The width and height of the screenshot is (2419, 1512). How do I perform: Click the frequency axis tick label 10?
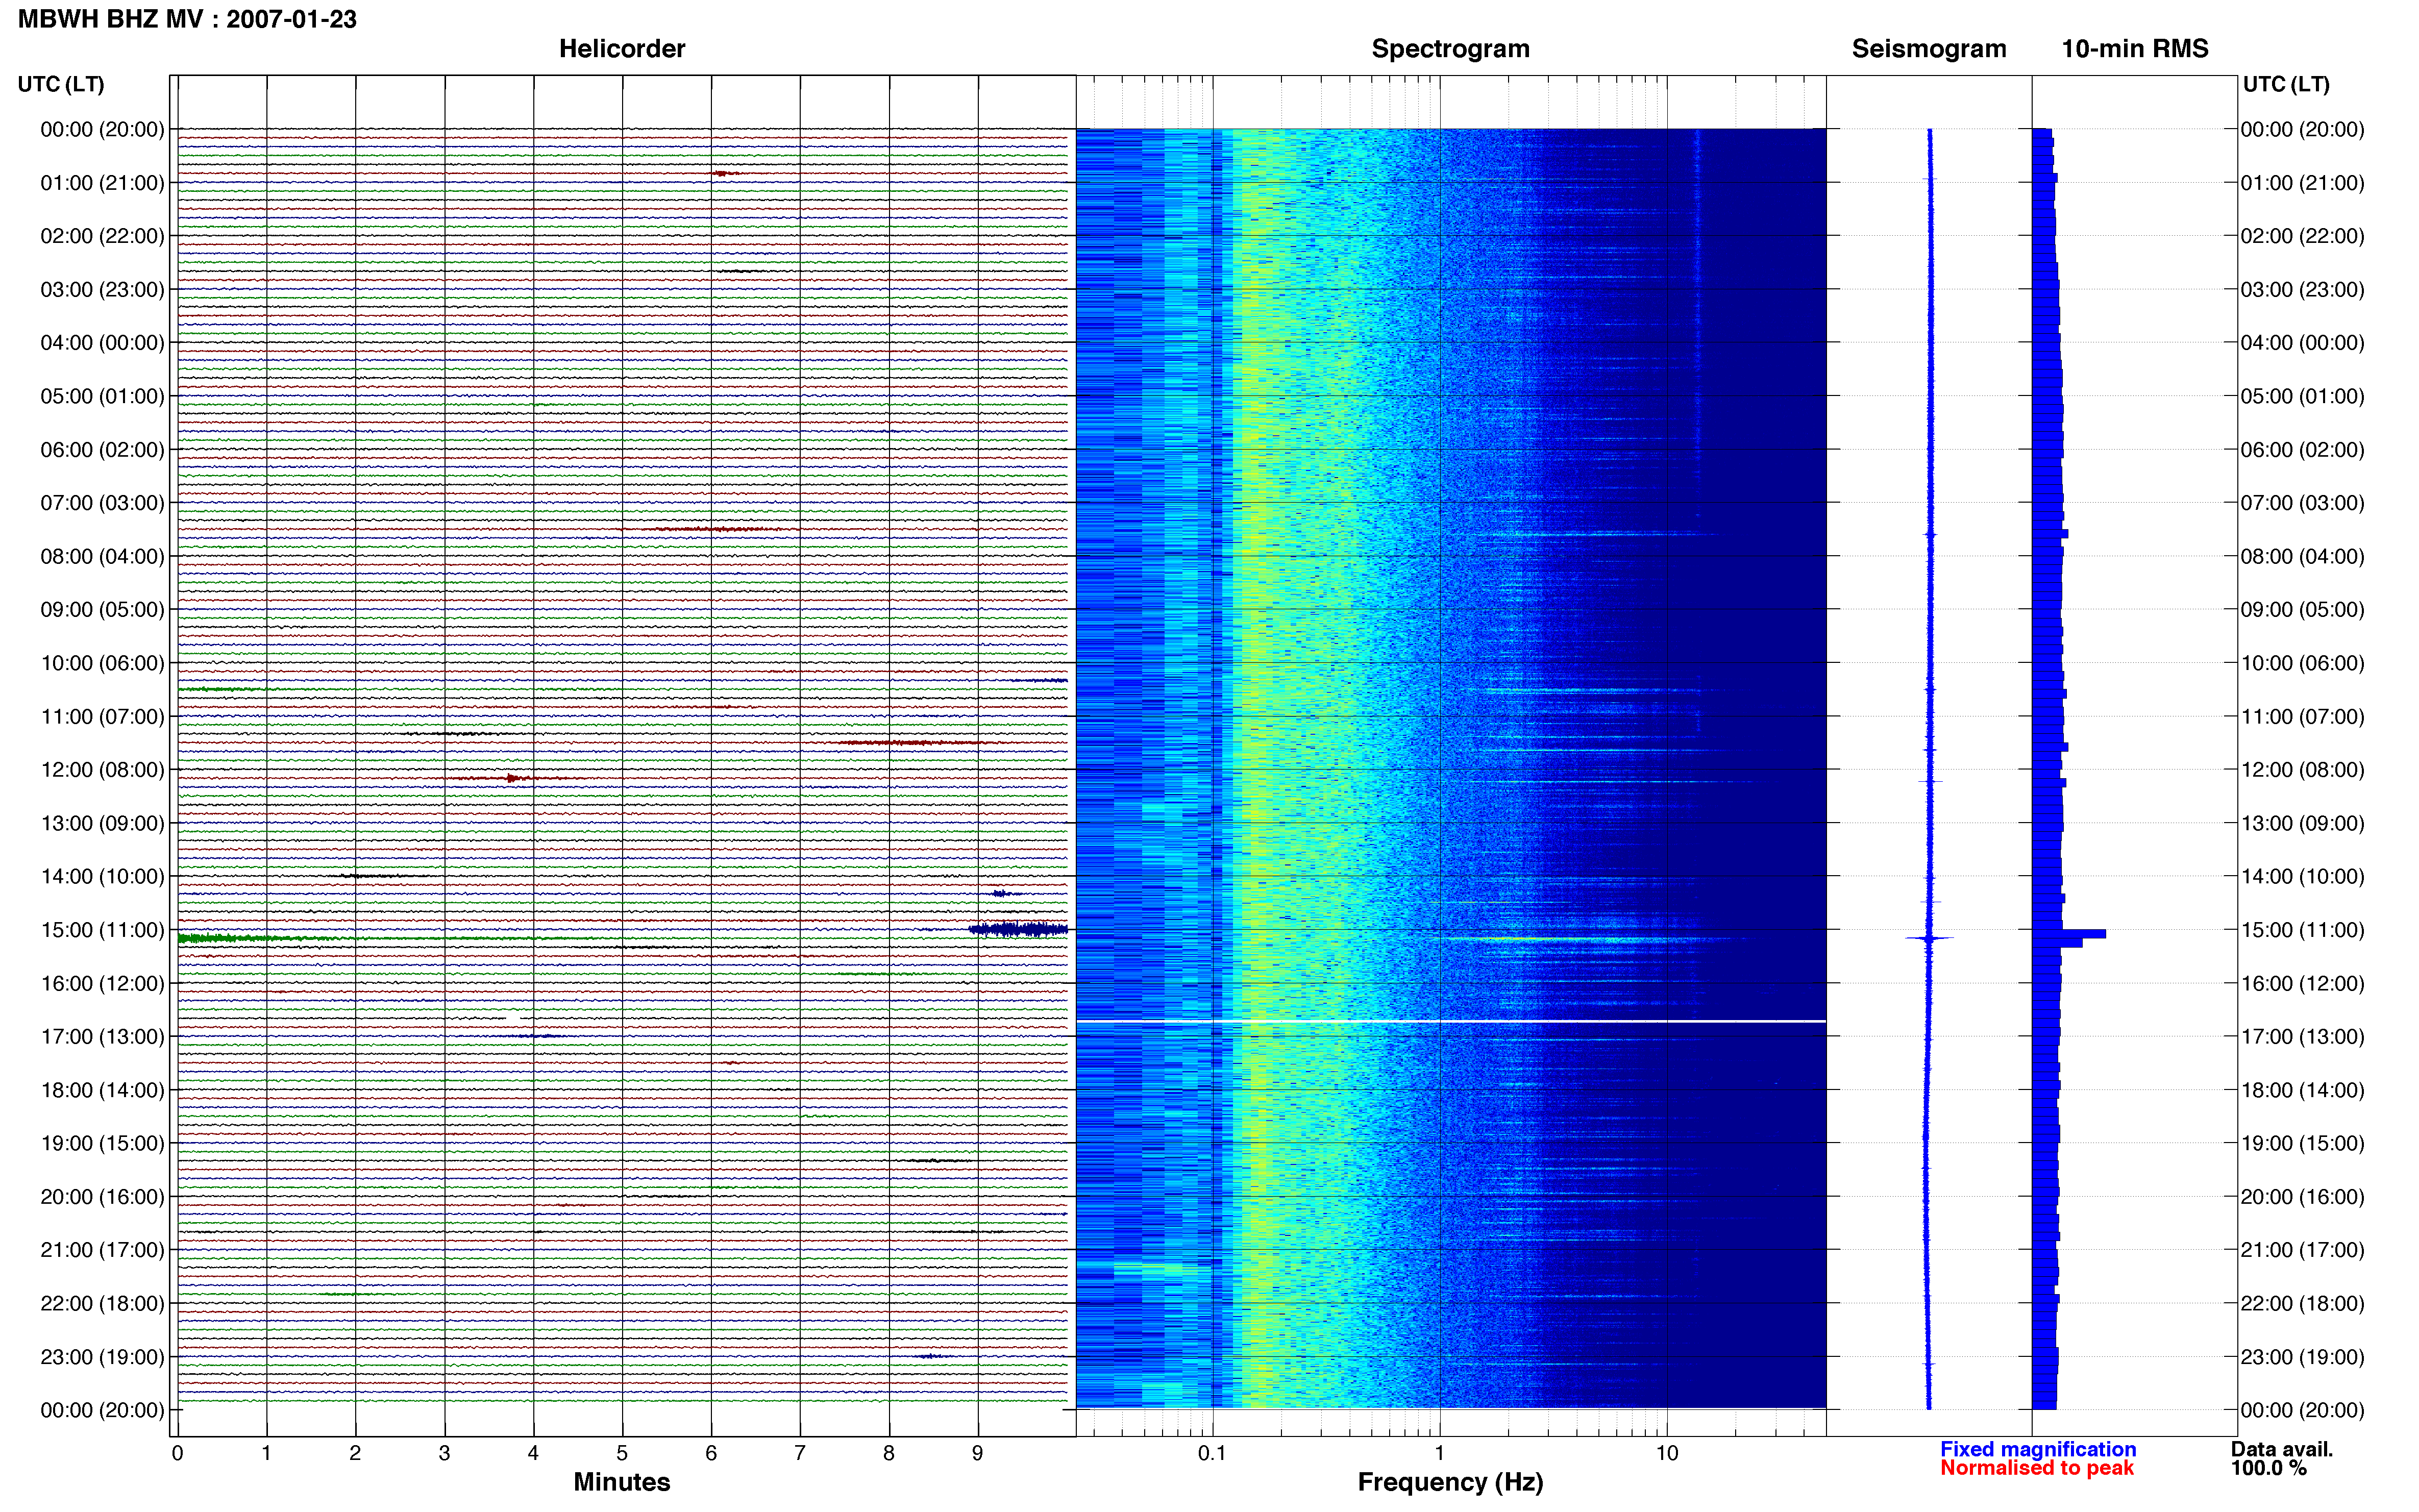pos(1667,1453)
